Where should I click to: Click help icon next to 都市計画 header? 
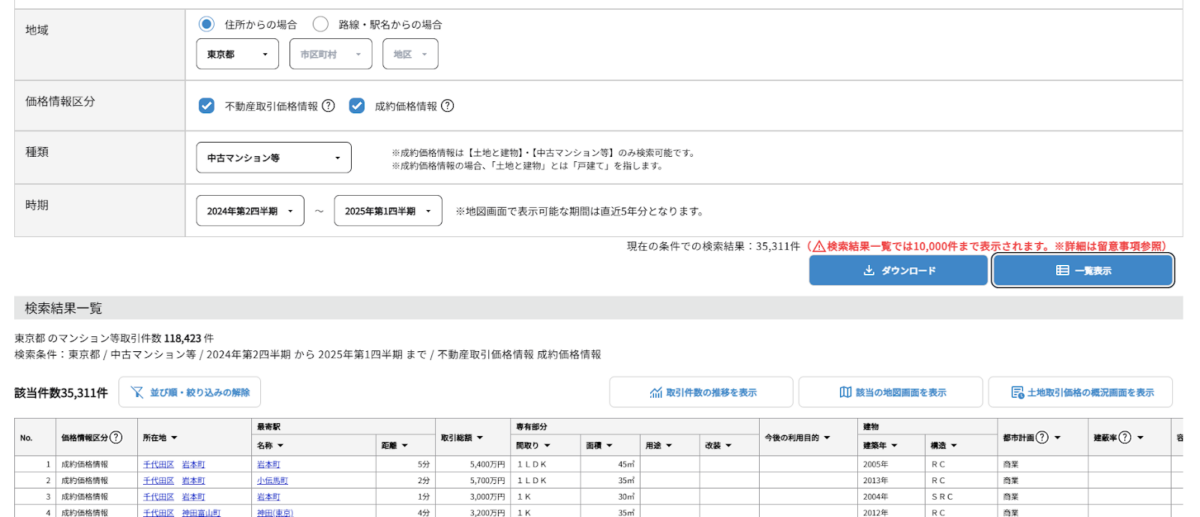[1042, 437]
